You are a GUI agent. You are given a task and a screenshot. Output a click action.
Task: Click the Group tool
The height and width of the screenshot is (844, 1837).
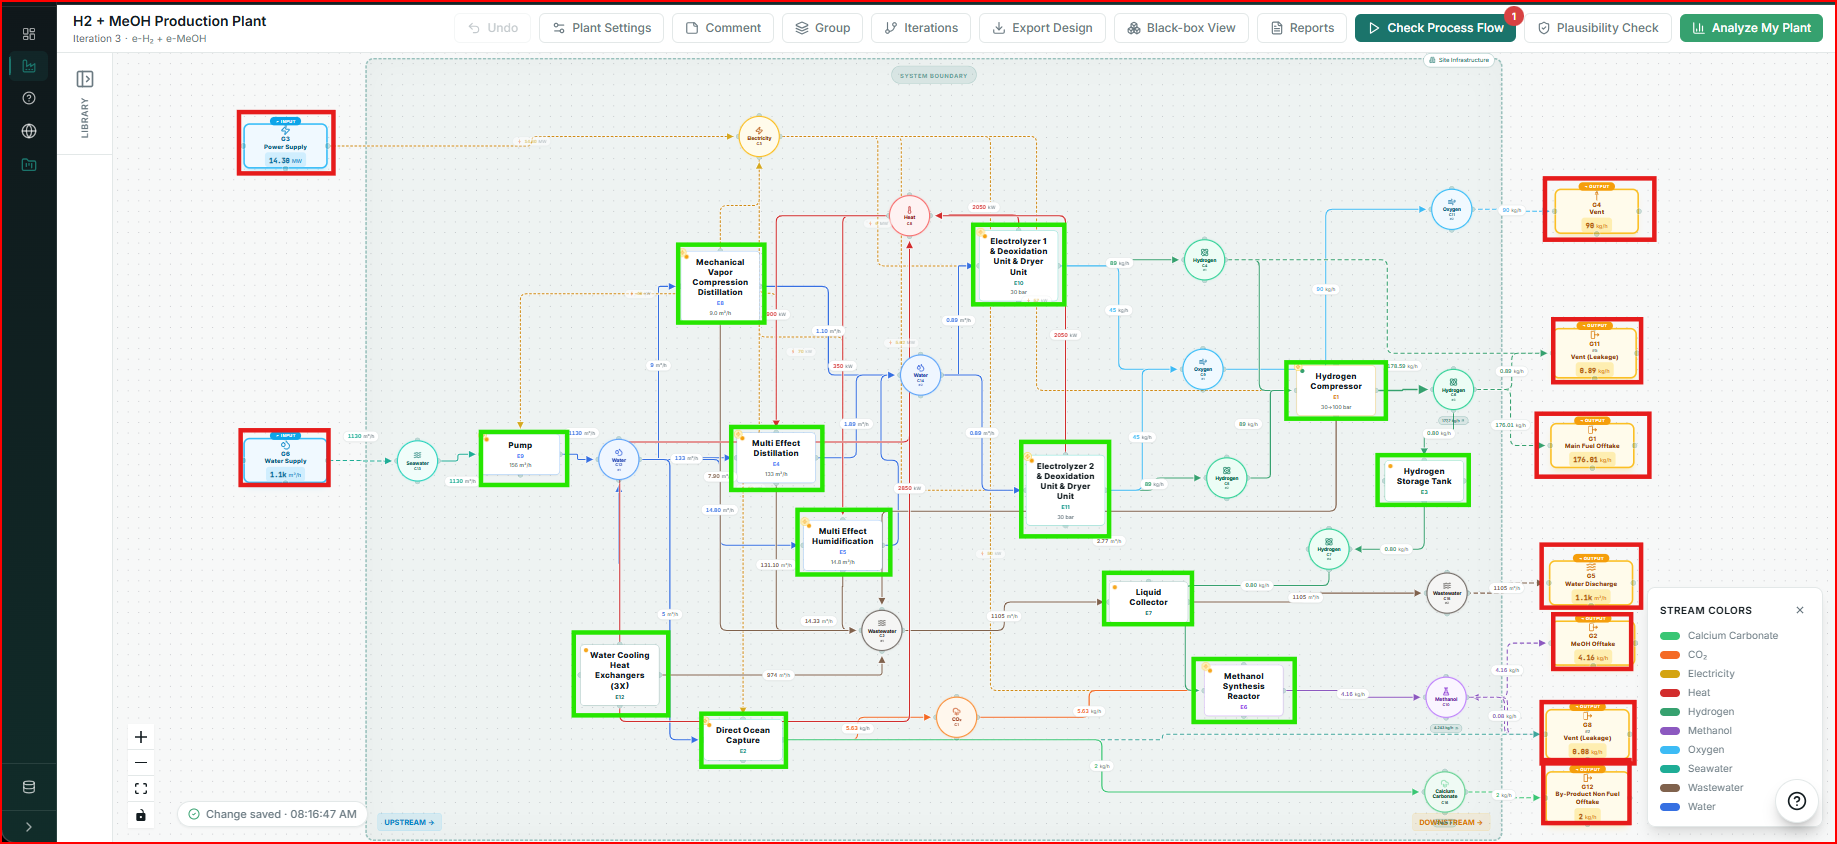coord(822,28)
